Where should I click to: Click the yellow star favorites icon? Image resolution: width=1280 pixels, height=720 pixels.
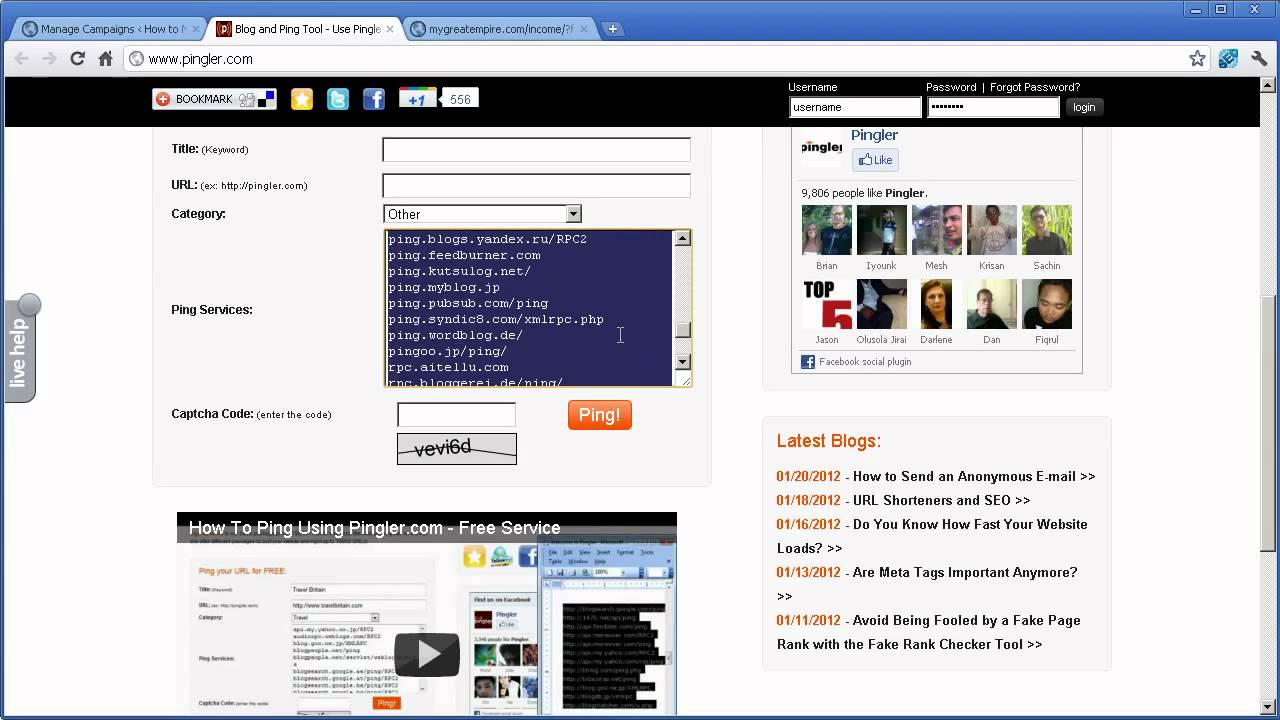coord(302,99)
